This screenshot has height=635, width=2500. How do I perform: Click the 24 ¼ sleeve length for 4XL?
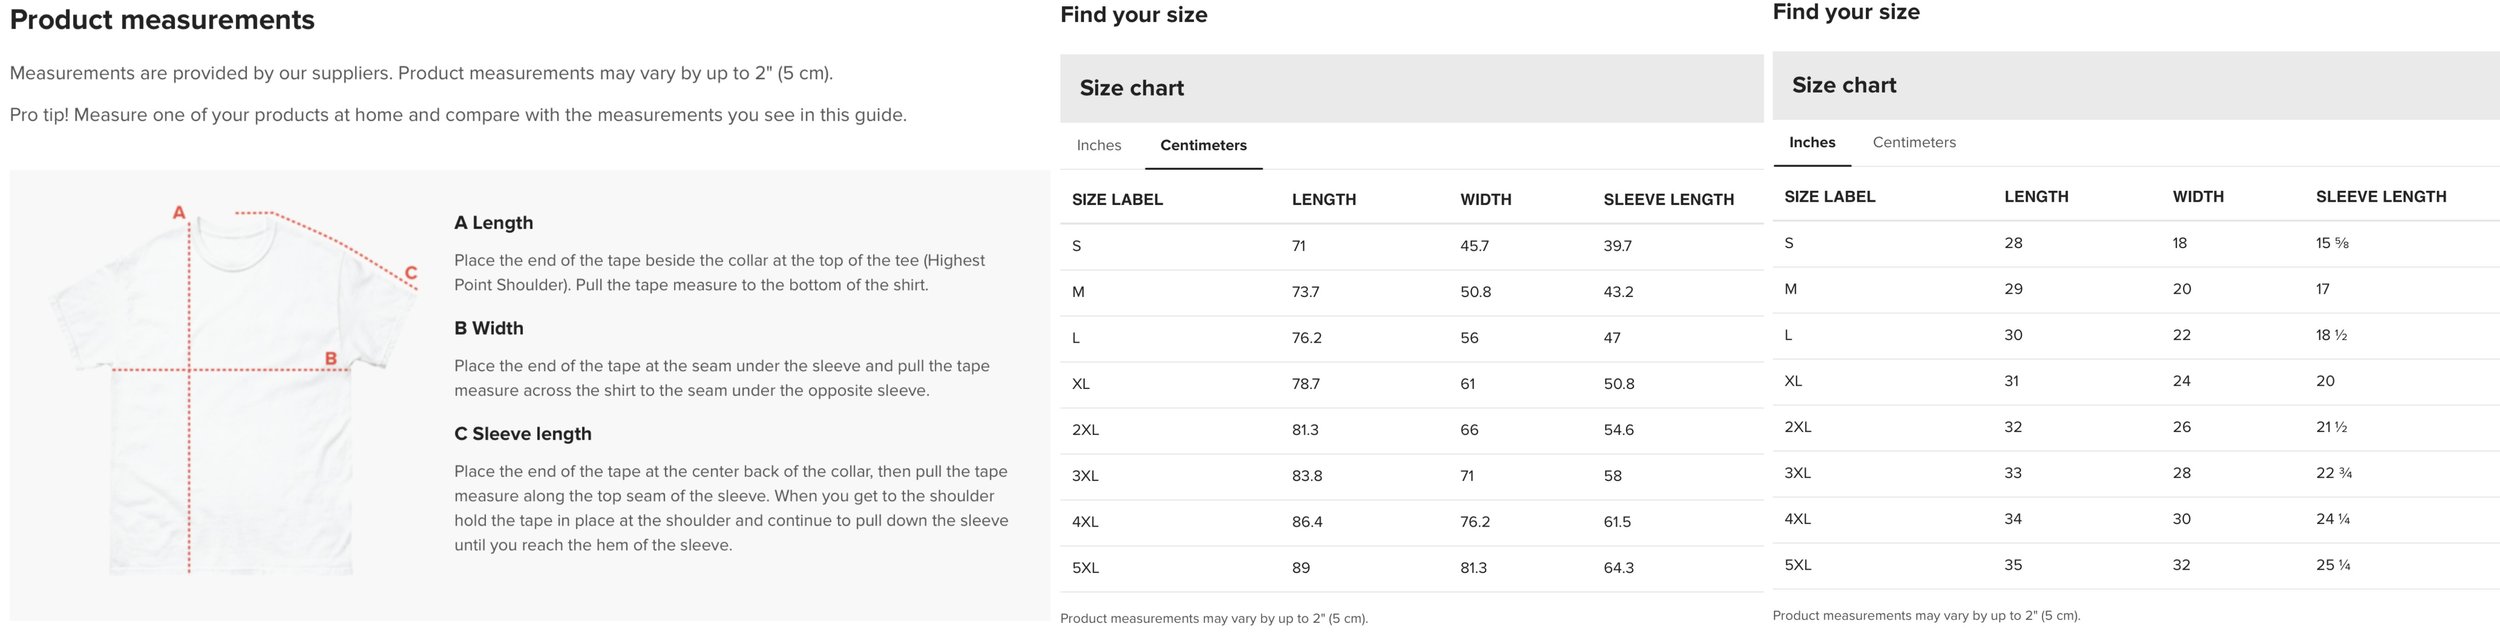[2332, 519]
